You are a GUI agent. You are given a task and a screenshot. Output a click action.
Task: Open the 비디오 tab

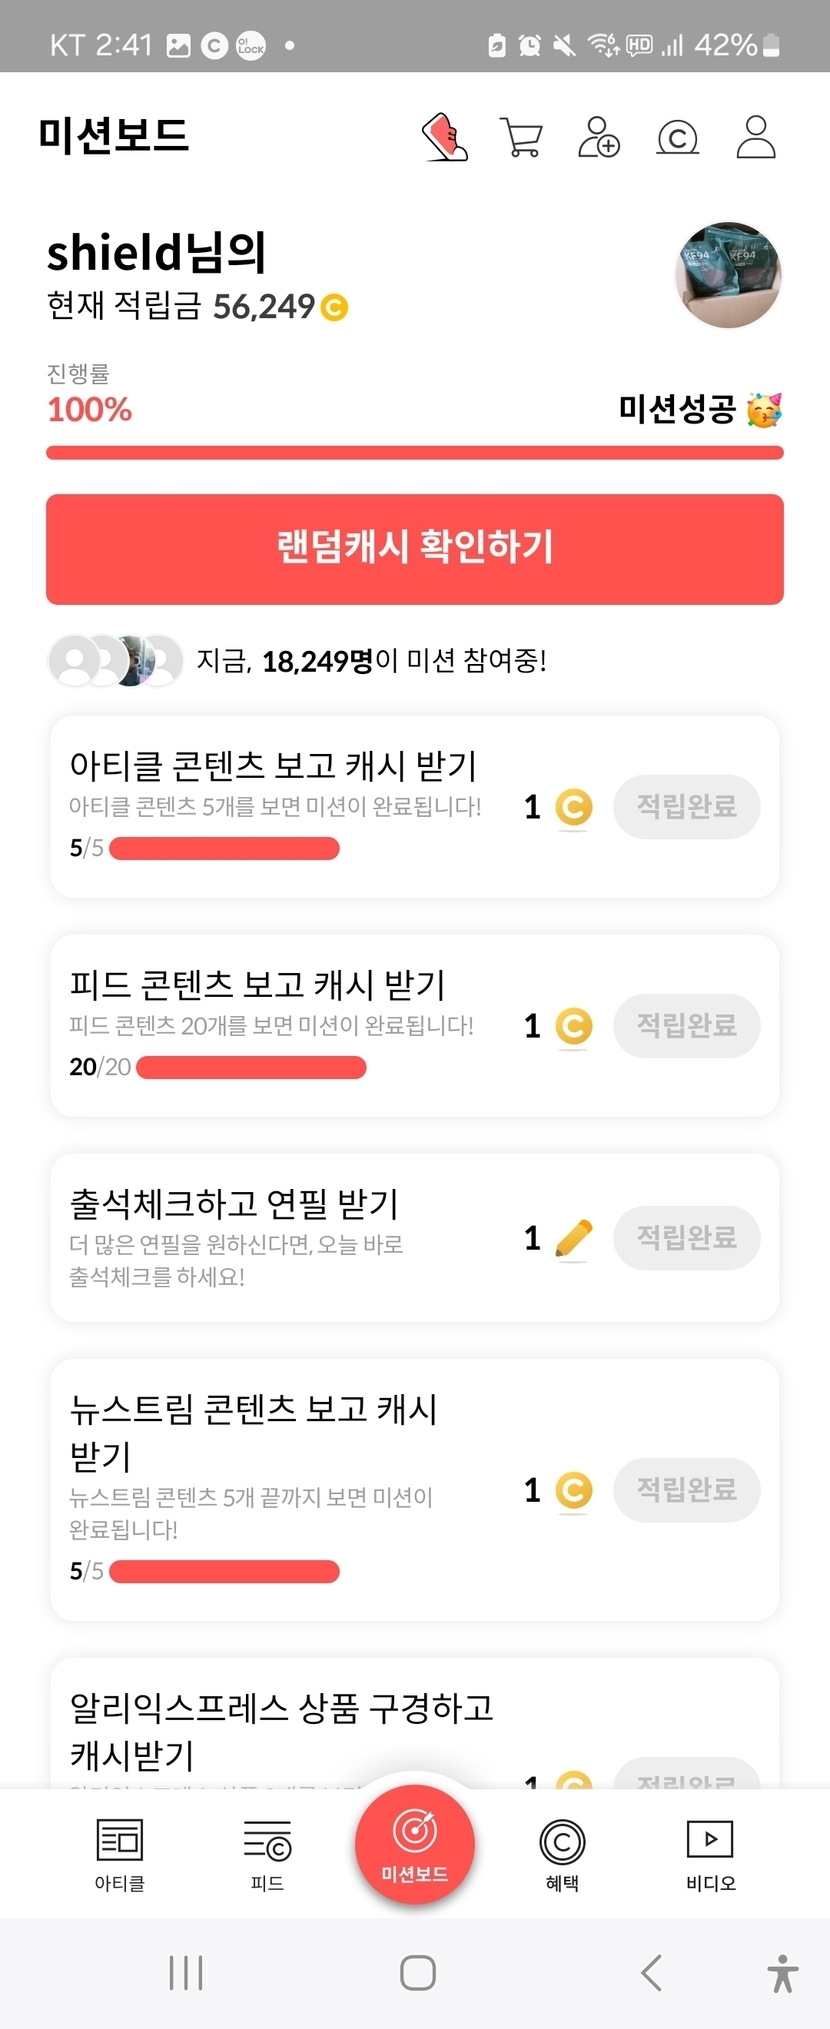pyautogui.click(x=710, y=1853)
